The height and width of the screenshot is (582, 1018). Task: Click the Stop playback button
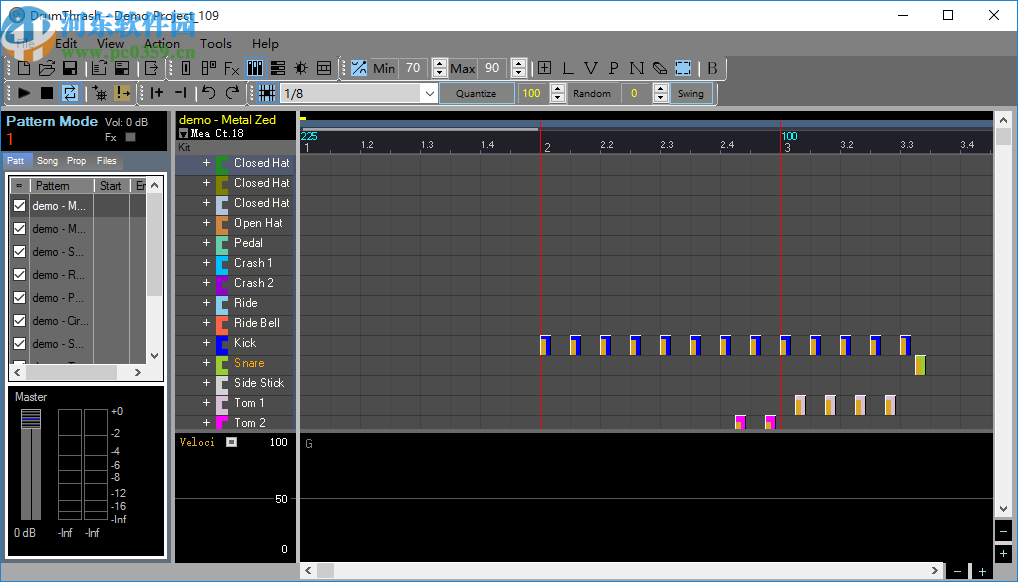(47, 93)
